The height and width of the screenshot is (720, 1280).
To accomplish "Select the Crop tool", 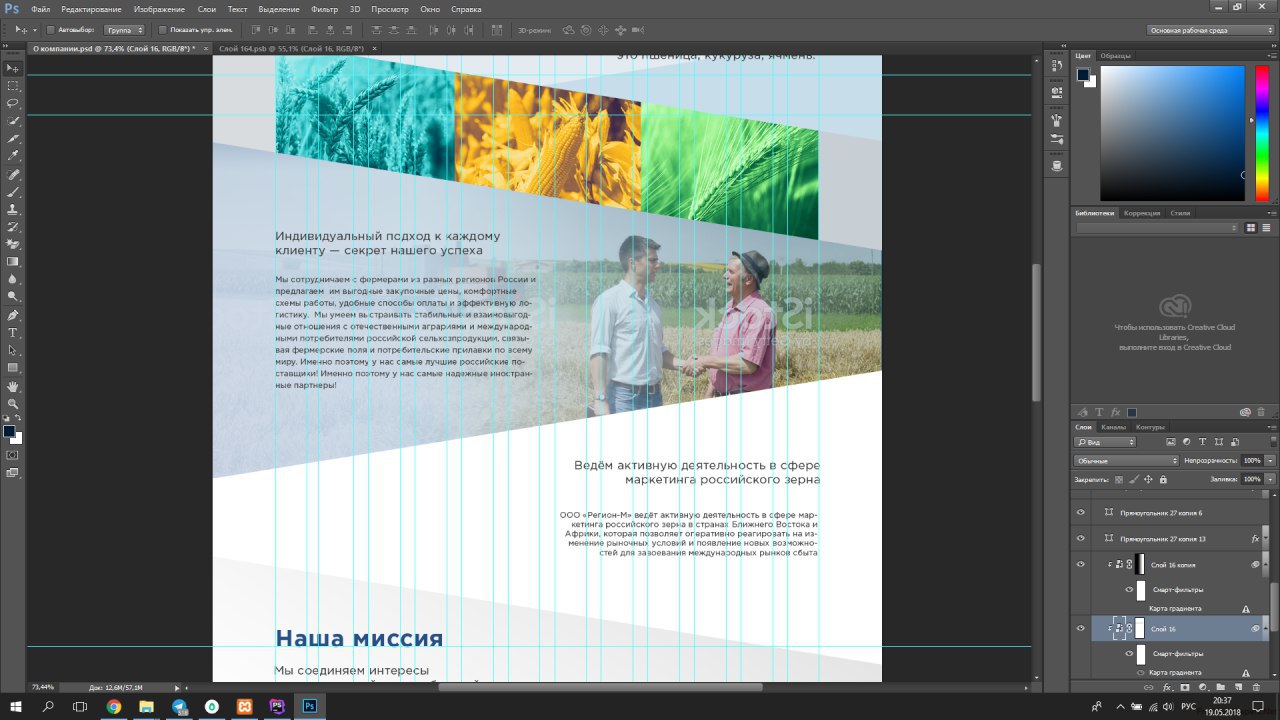I will [x=13, y=138].
